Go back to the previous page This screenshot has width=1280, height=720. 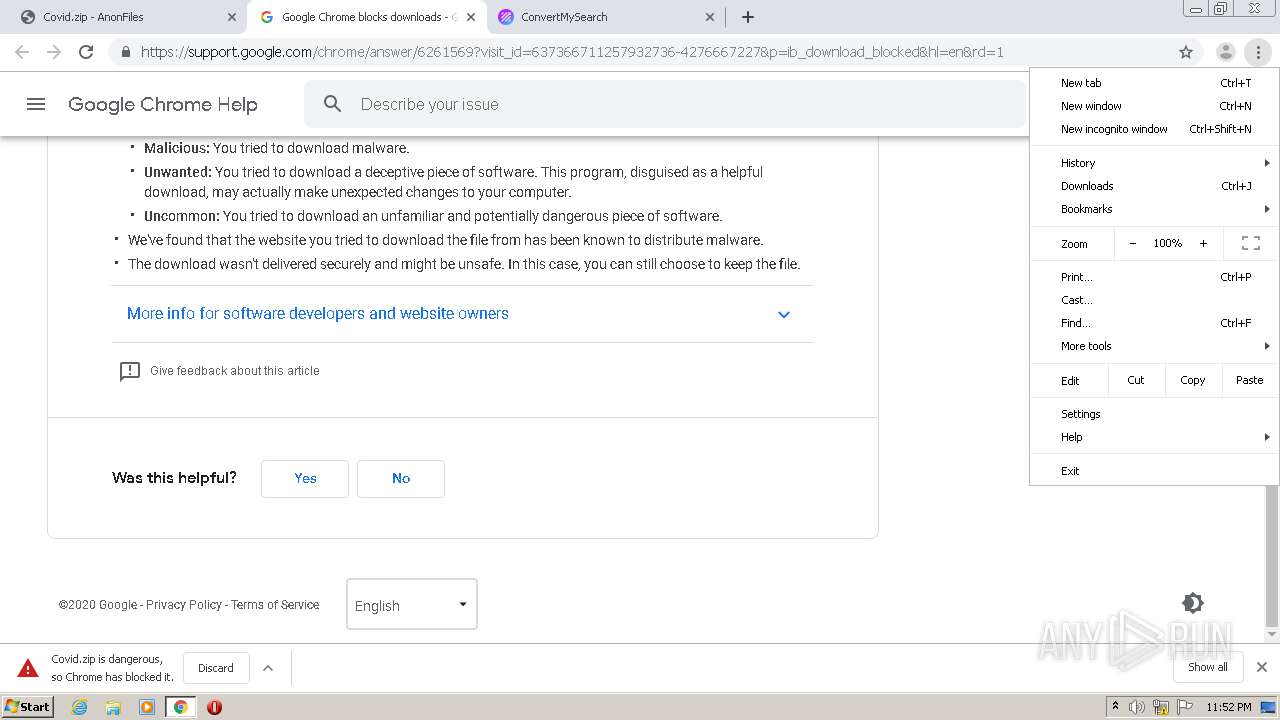pos(22,52)
